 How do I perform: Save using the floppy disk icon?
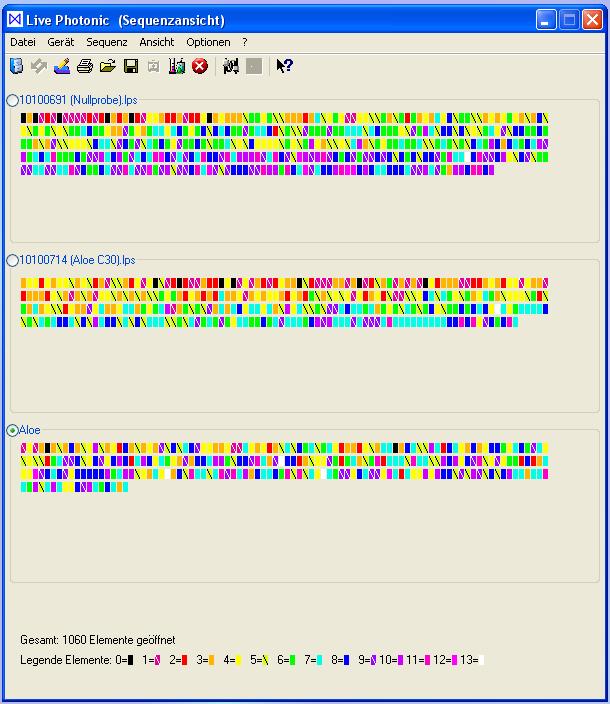[131, 66]
